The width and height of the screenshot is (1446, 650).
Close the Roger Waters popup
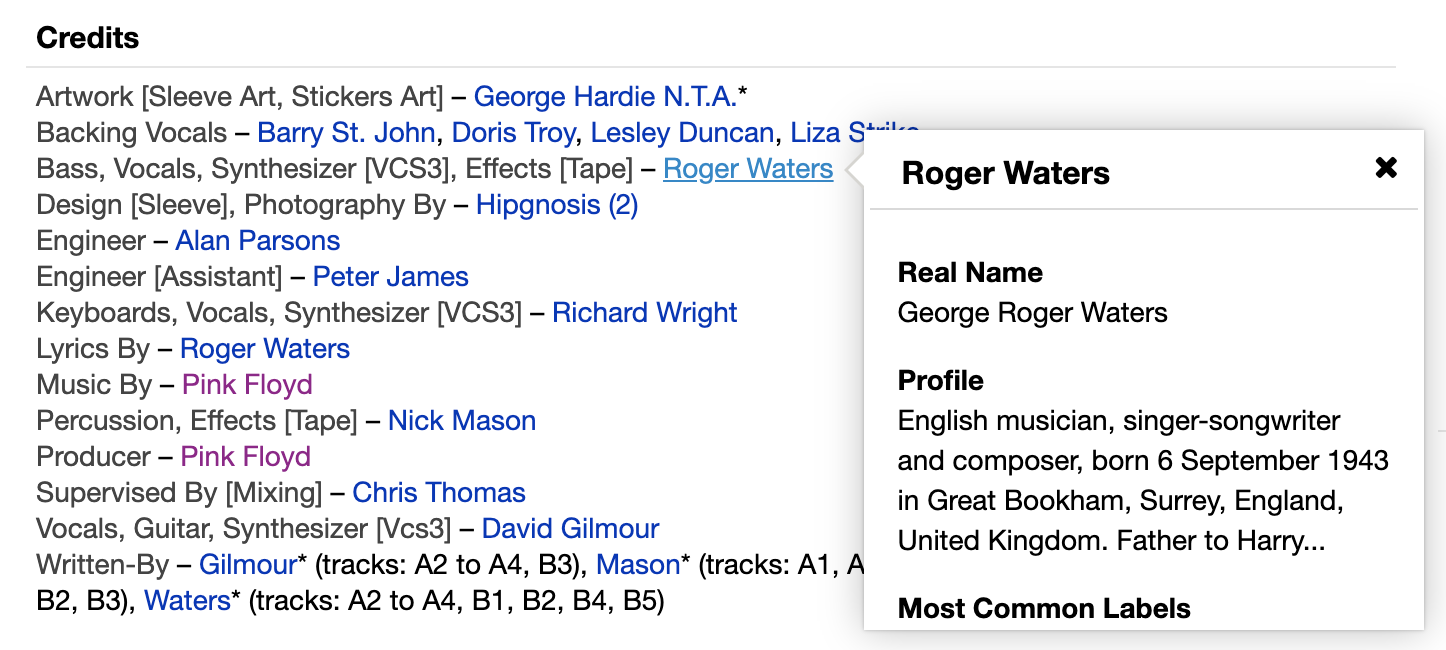1385,168
